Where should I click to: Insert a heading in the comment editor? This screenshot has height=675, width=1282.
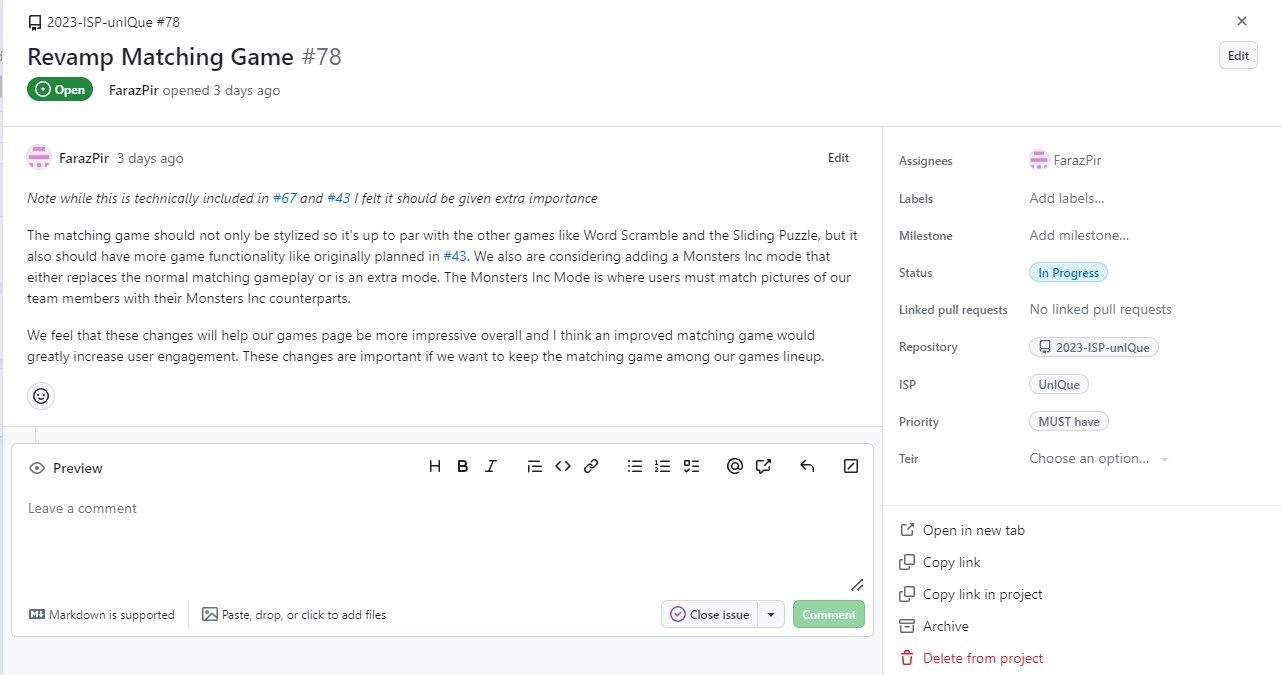[x=434, y=465]
